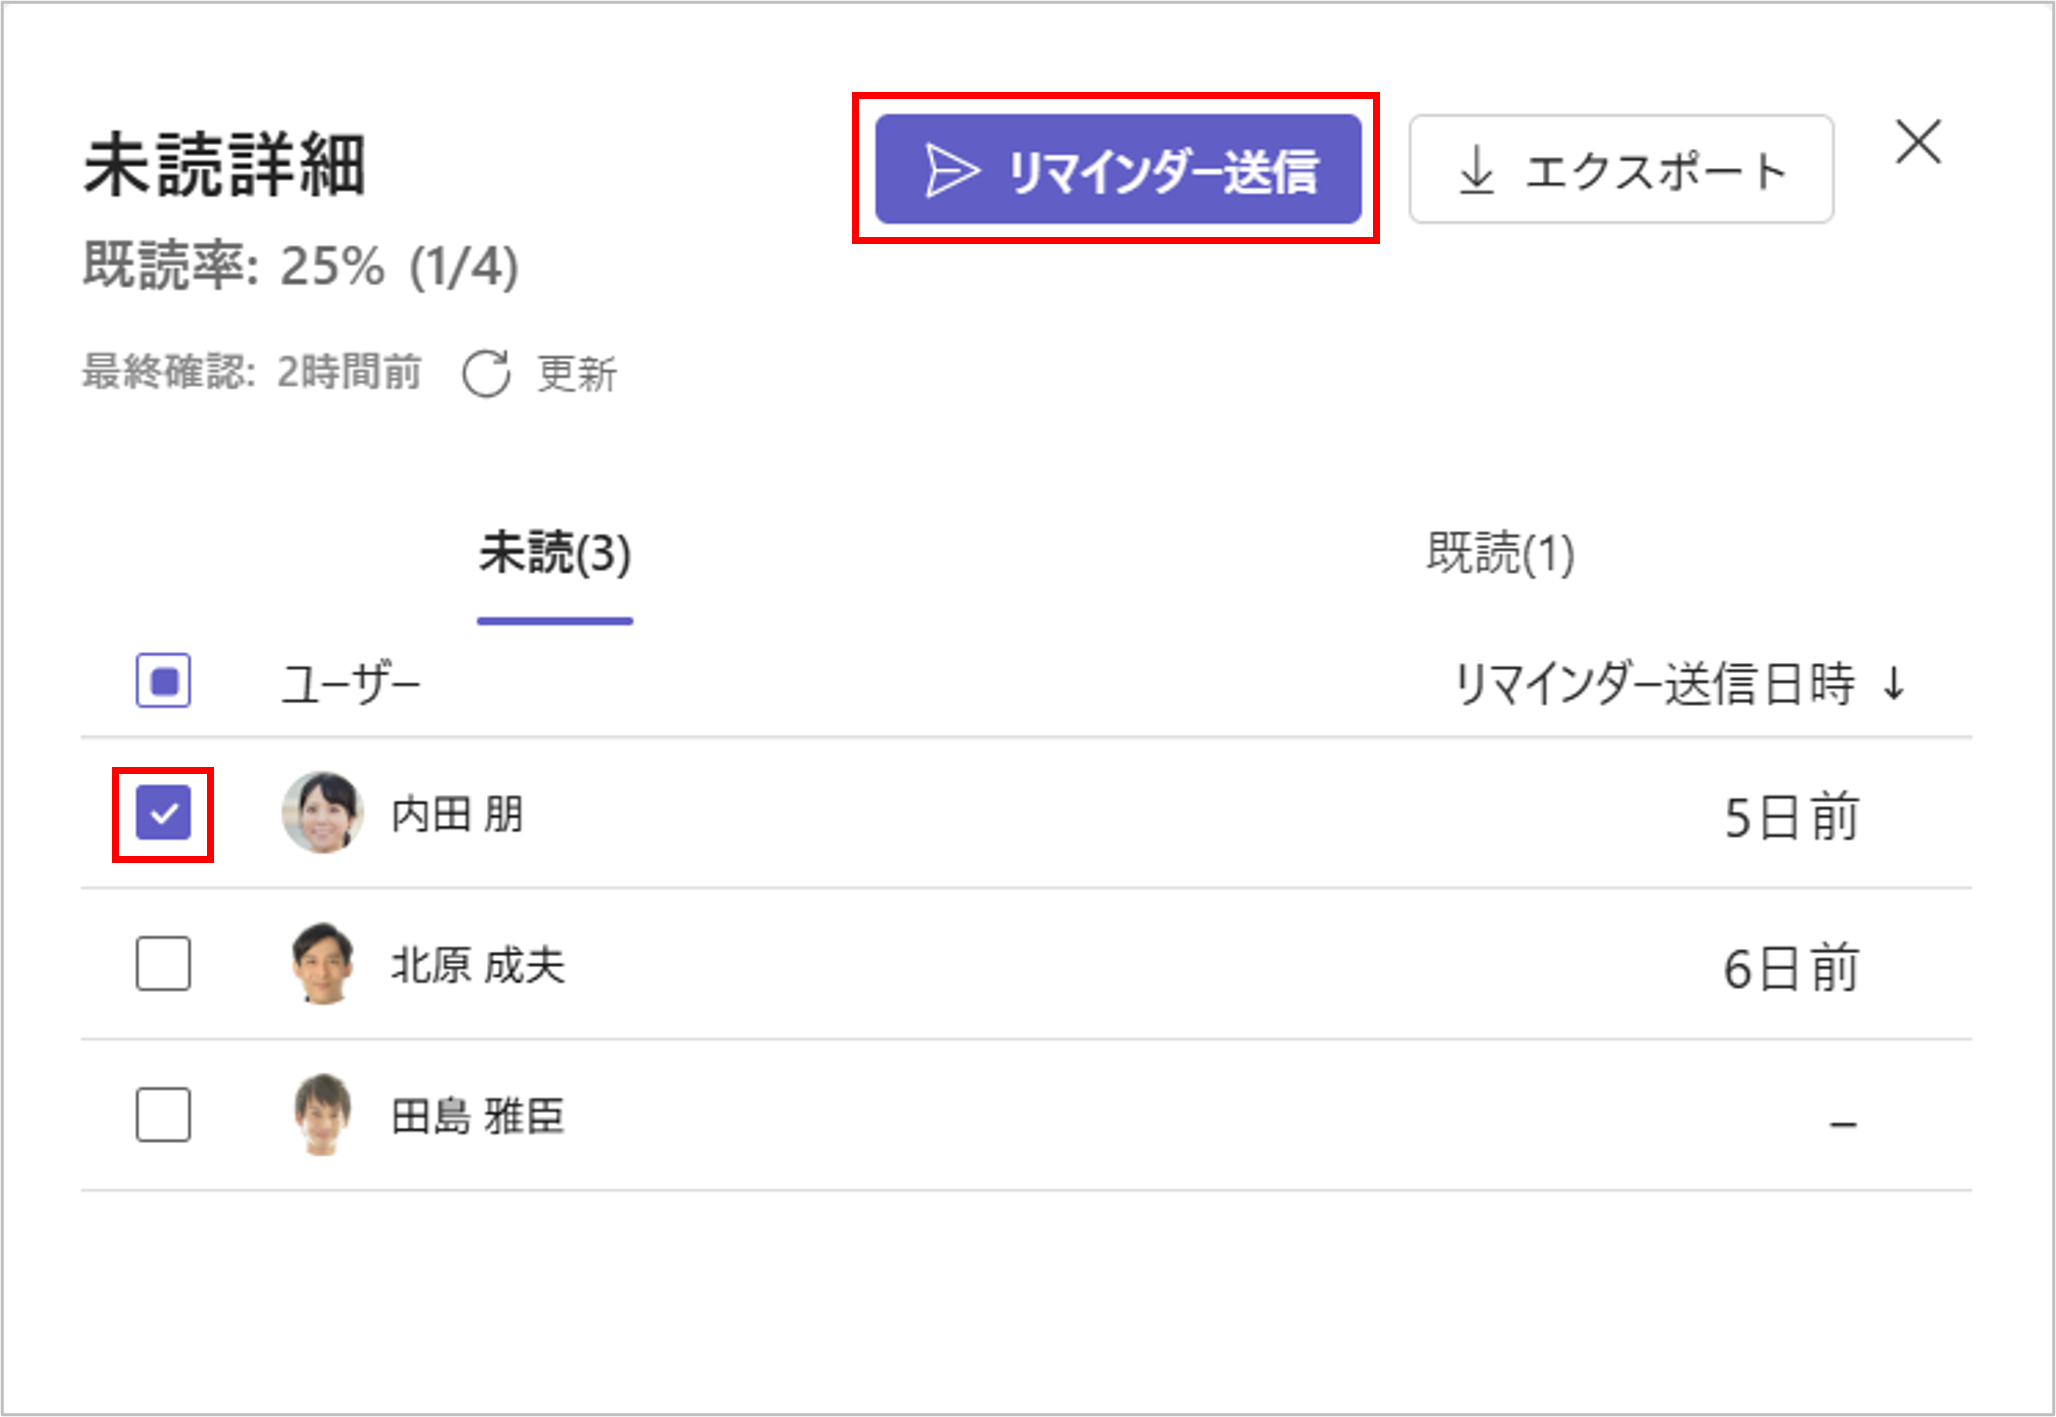Click the export download arrow icon
Screen dimensions: 2056x1417
pyautogui.click(x=1476, y=170)
